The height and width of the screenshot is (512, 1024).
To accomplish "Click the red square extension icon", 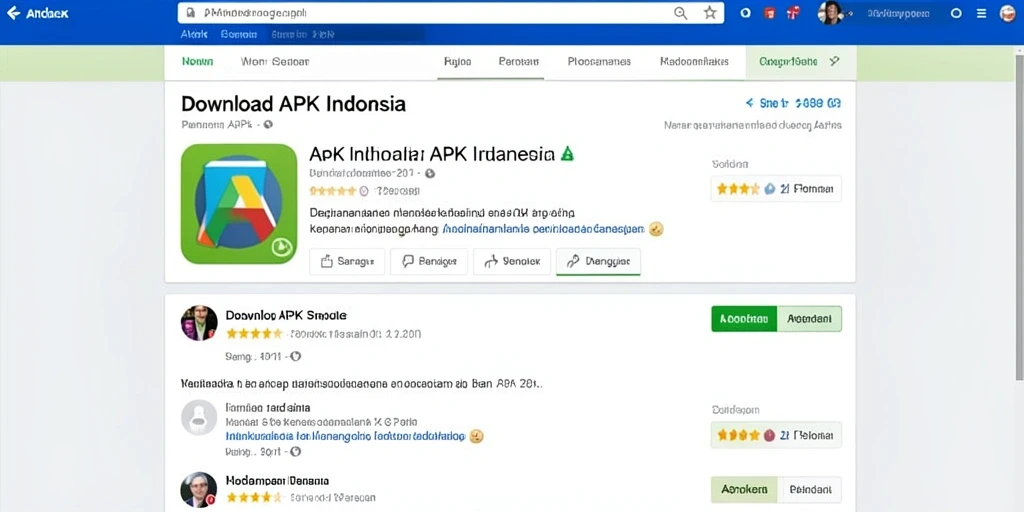I will click(770, 13).
